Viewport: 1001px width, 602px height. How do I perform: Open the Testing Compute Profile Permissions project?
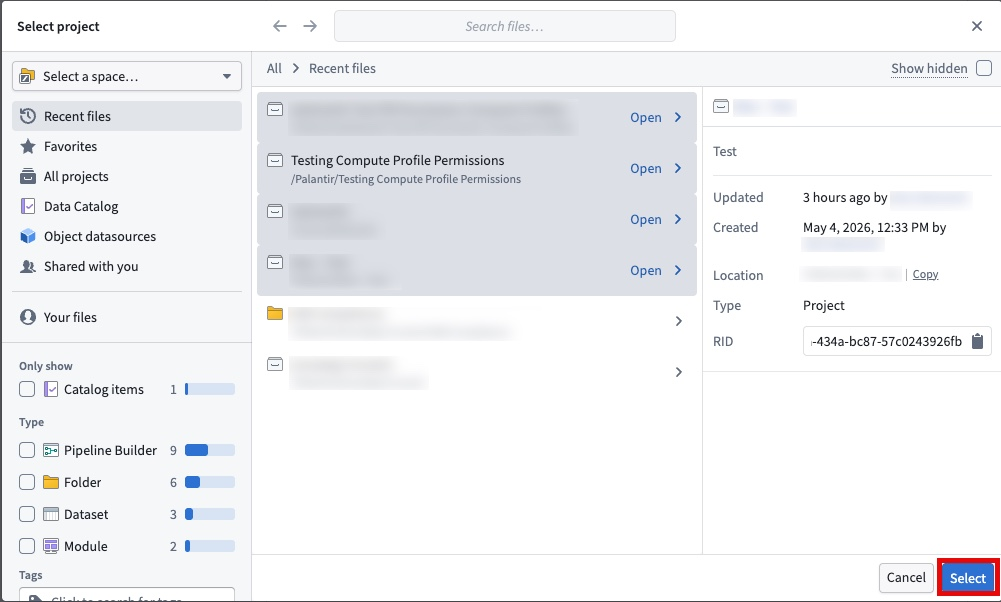[x=645, y=168]
